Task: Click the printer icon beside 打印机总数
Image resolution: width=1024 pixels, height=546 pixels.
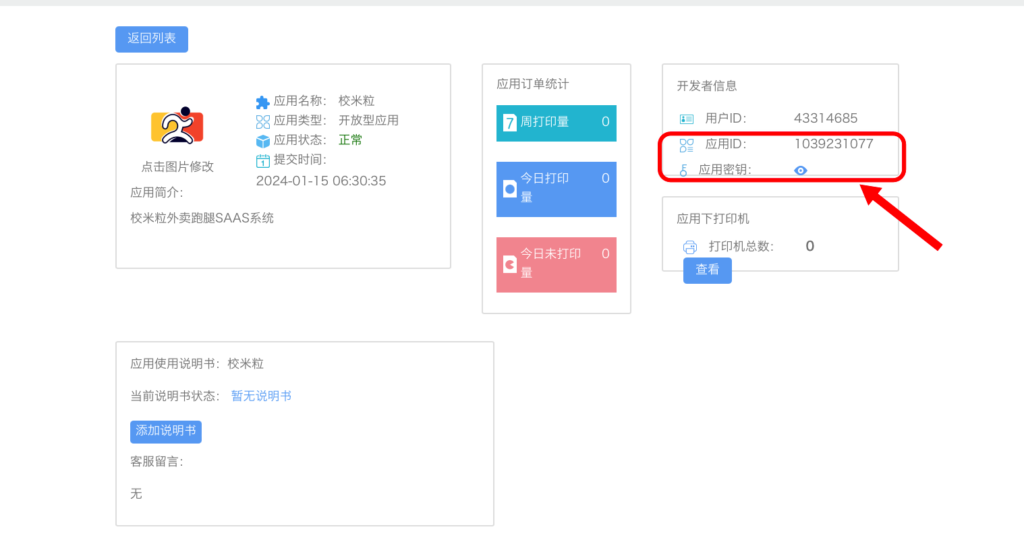Action: (x=690, y=247)
